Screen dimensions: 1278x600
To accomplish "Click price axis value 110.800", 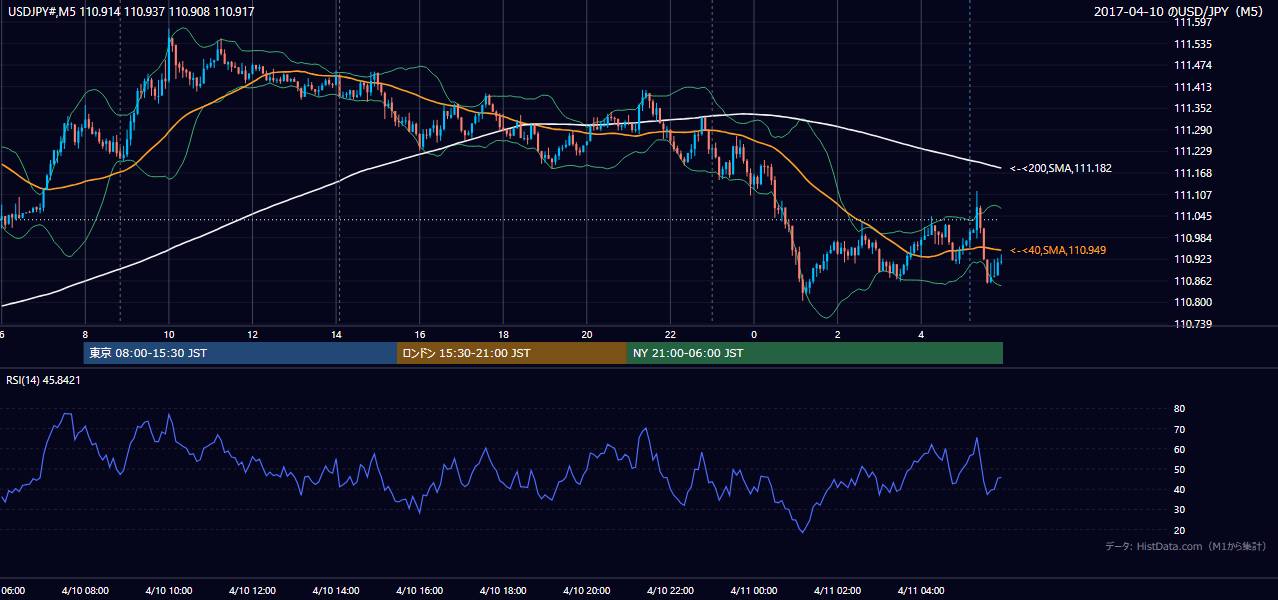I will point(1191,303).
